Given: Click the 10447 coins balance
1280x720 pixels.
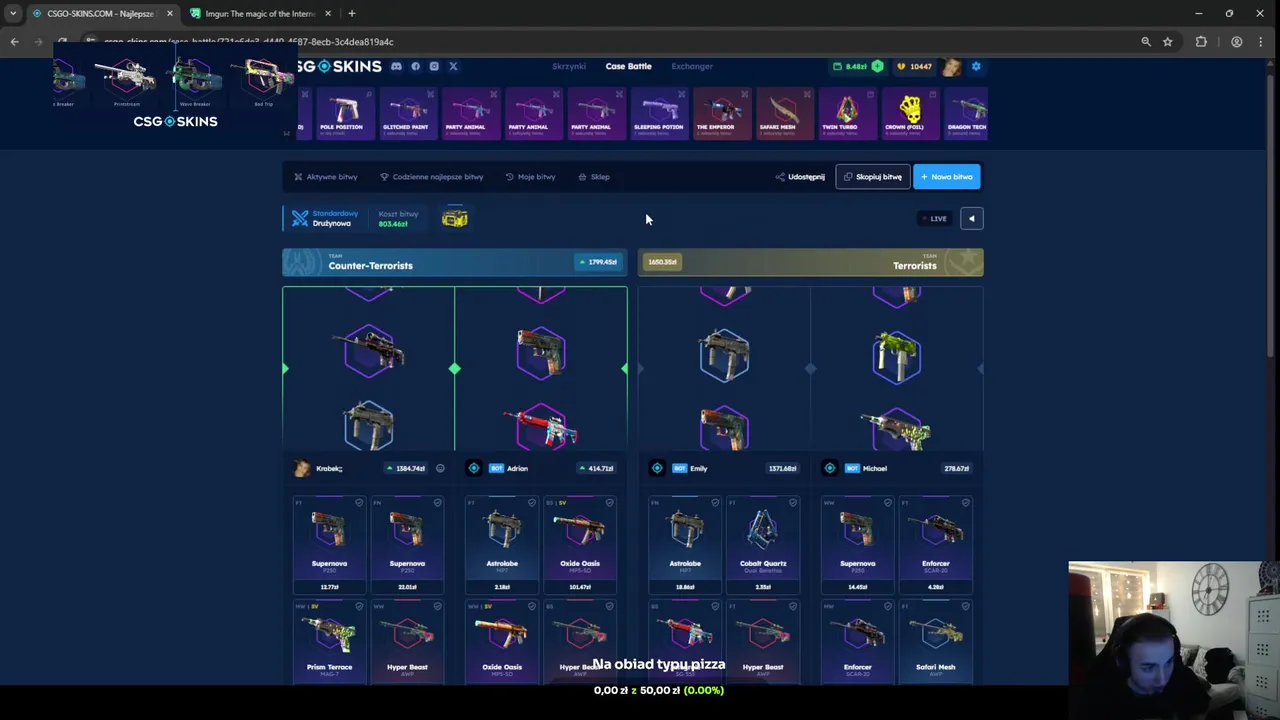Looking at the screenshot, I should pyautogui.click(x=914, y=66).
